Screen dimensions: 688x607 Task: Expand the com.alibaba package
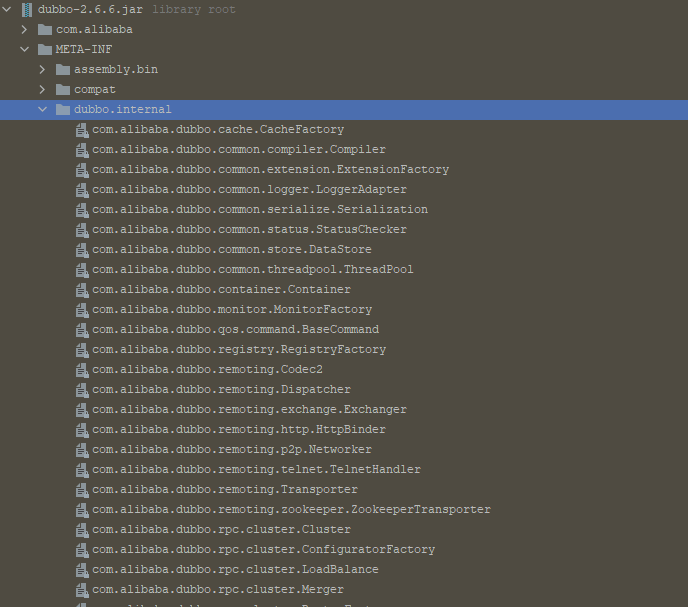pos(25,29)
